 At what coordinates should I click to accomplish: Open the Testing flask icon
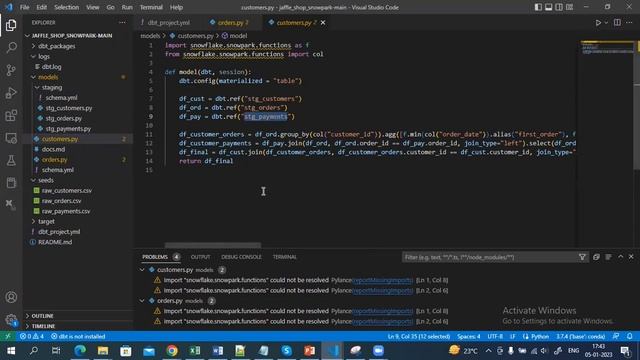11,160
